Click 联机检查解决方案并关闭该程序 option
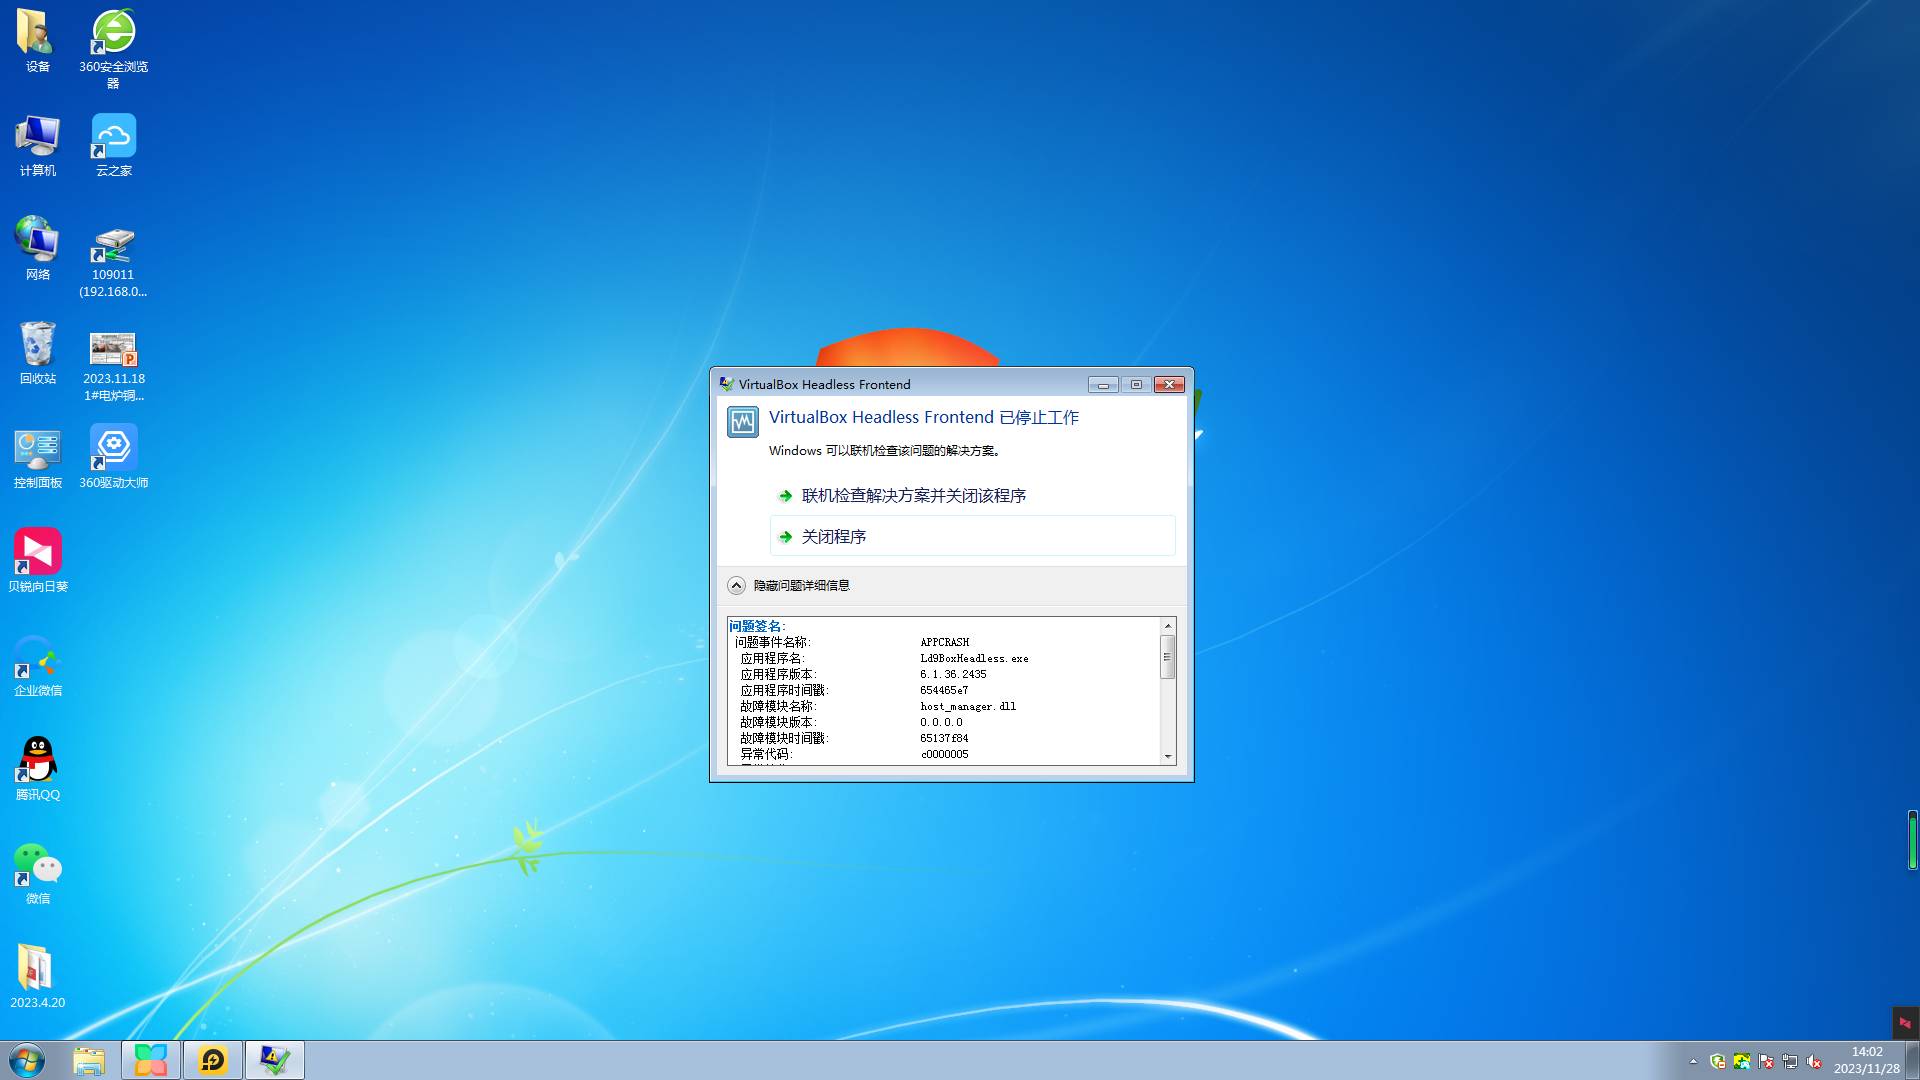This screenshot has width=1920, height=1080. tap(913, 496)
